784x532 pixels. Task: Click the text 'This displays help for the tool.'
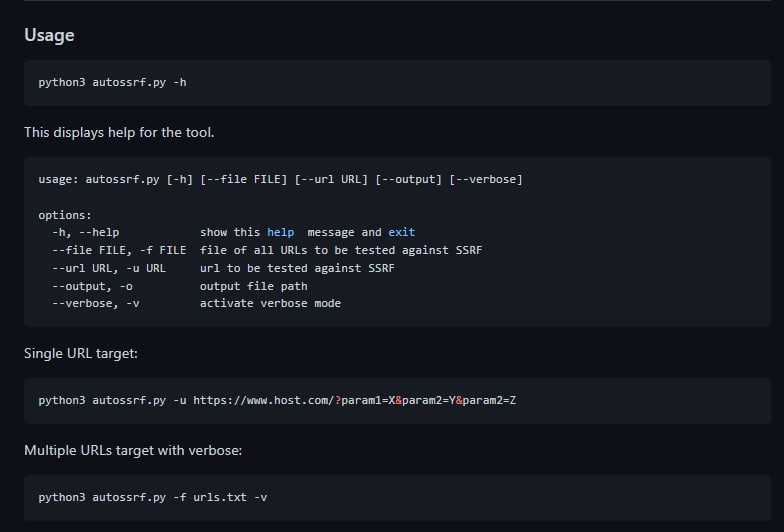click(119, 132)
